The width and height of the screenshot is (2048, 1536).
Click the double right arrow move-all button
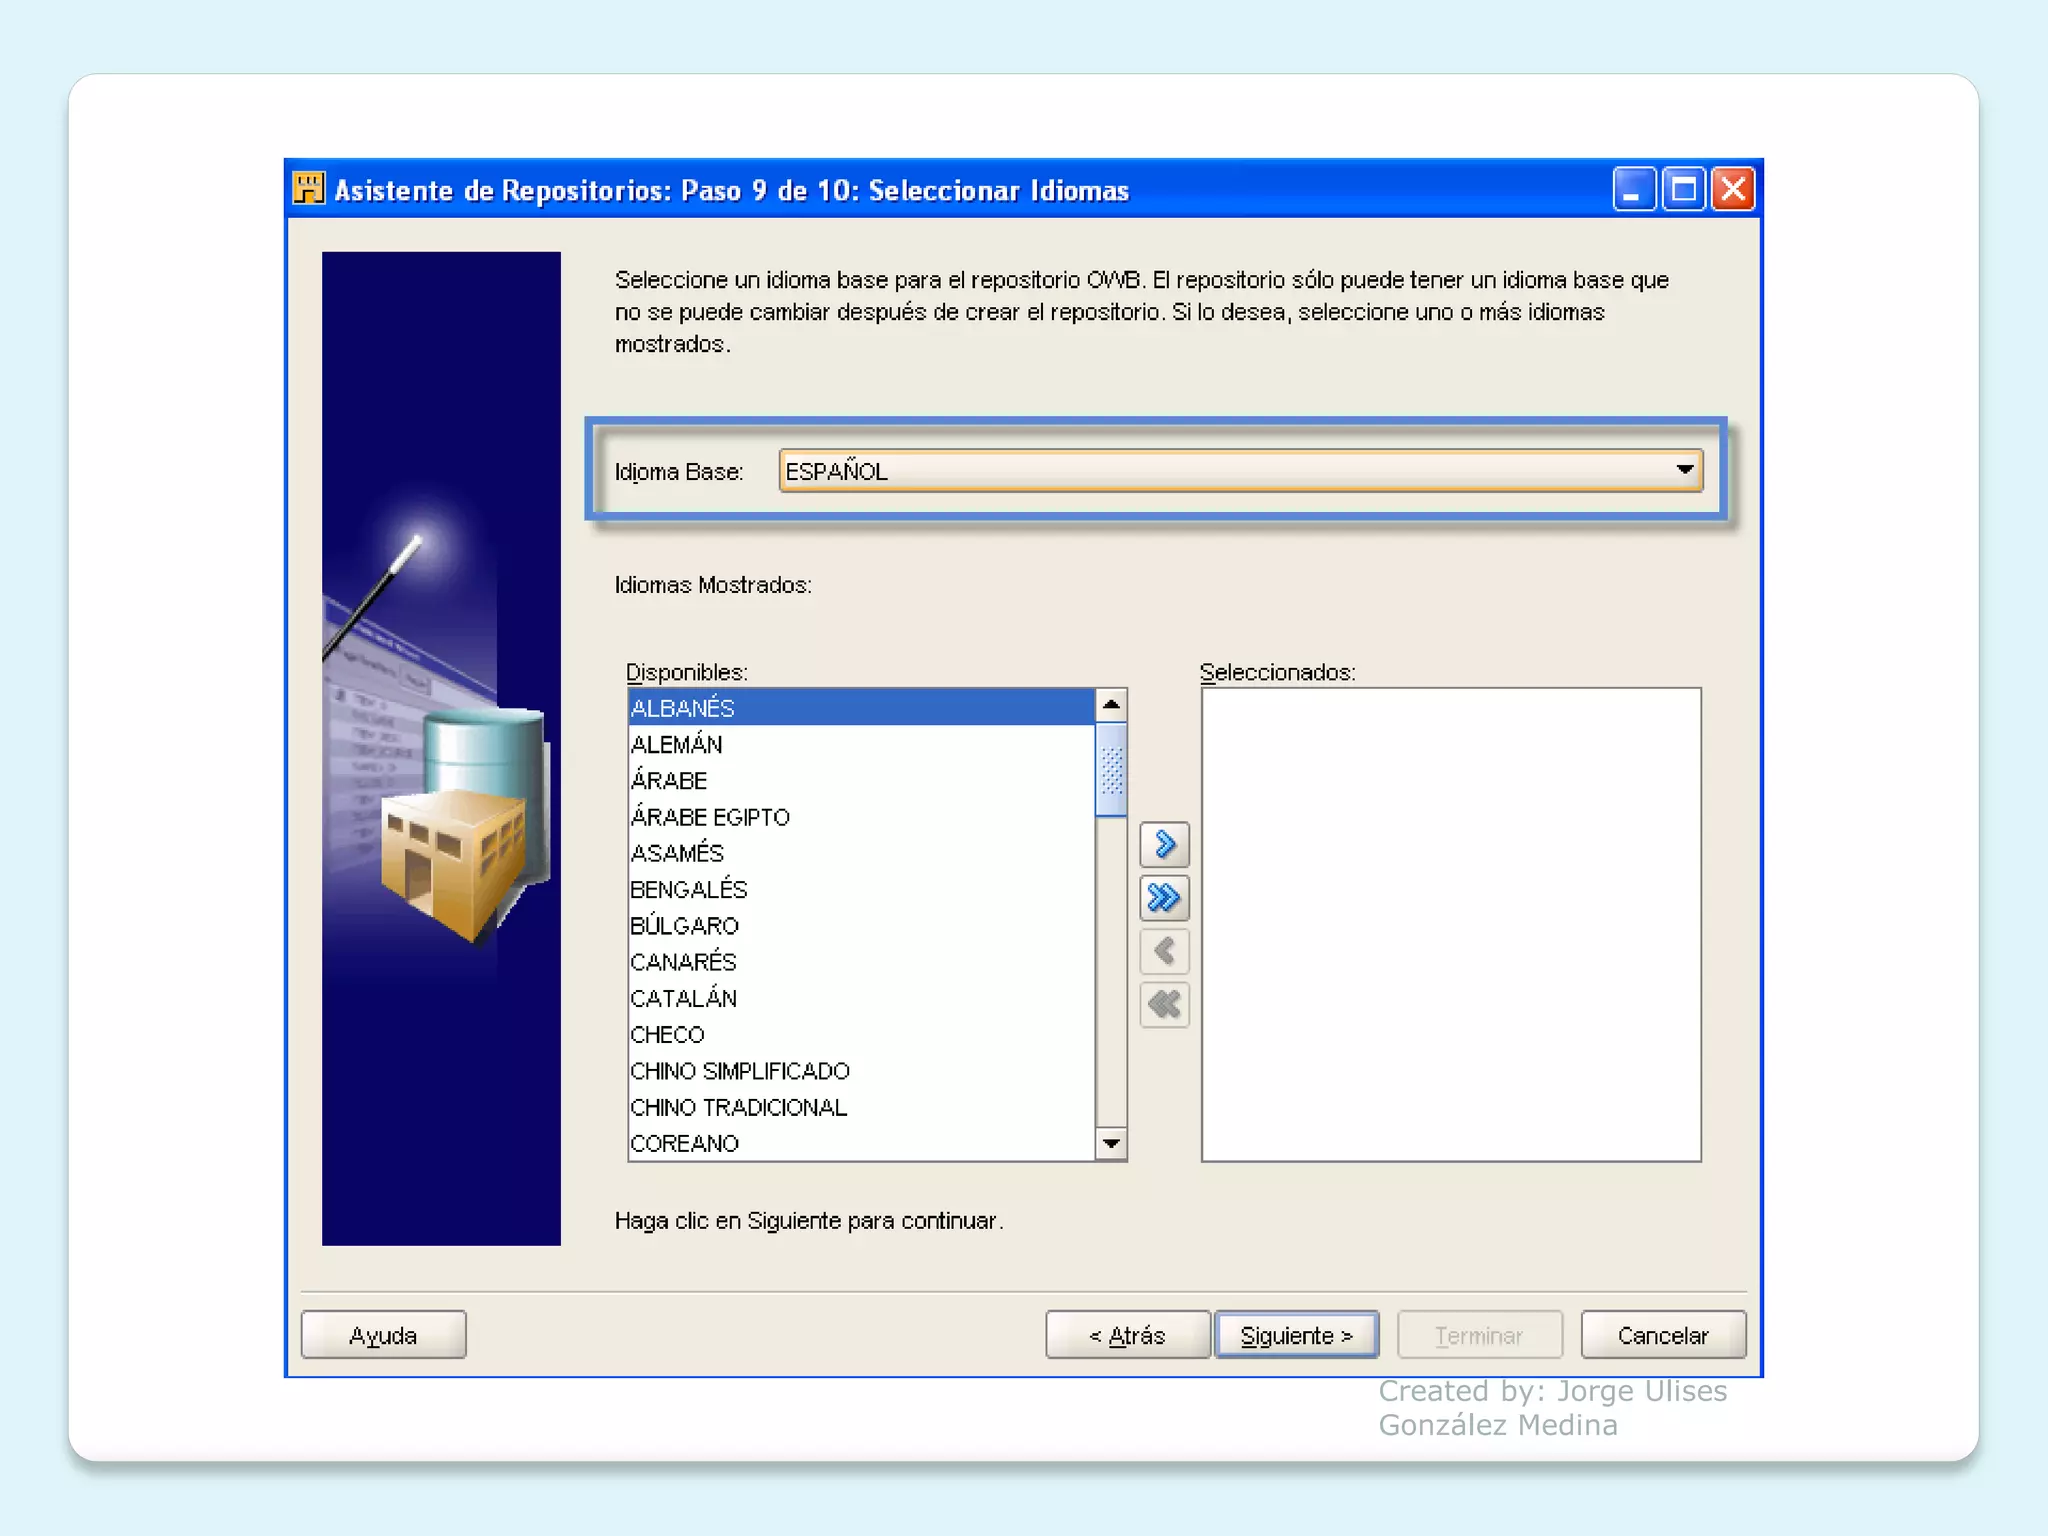(1164, 898)
